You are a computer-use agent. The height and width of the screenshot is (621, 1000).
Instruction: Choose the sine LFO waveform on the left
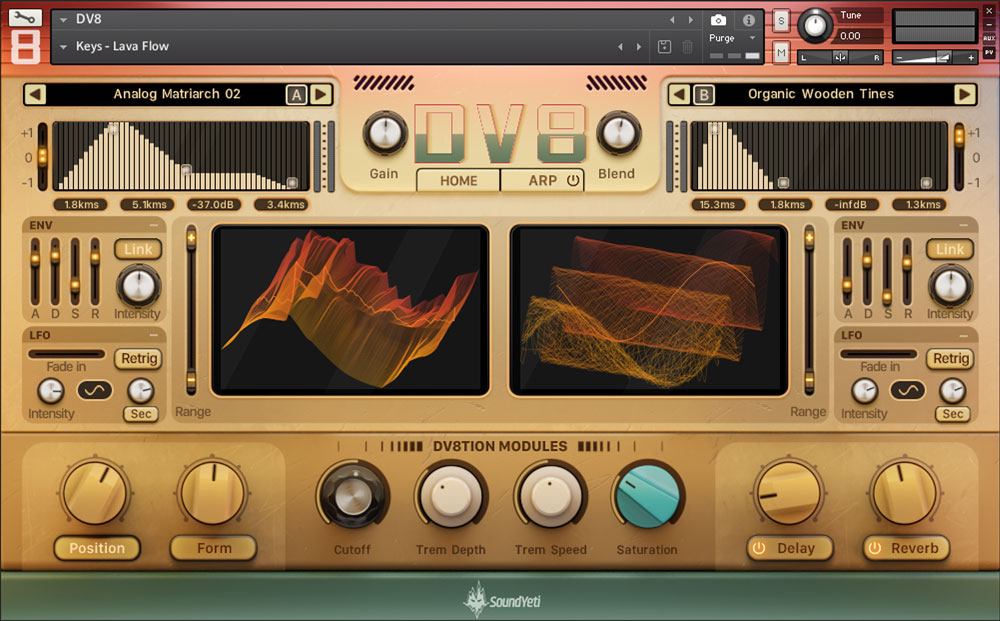(94, 390)
